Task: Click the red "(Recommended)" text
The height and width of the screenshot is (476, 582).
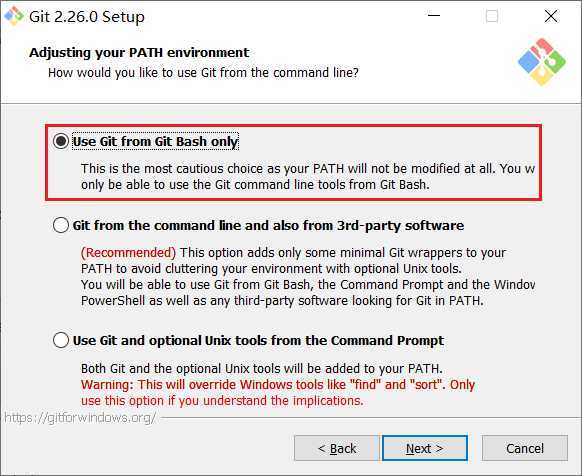Action: [x=128, y=252]
